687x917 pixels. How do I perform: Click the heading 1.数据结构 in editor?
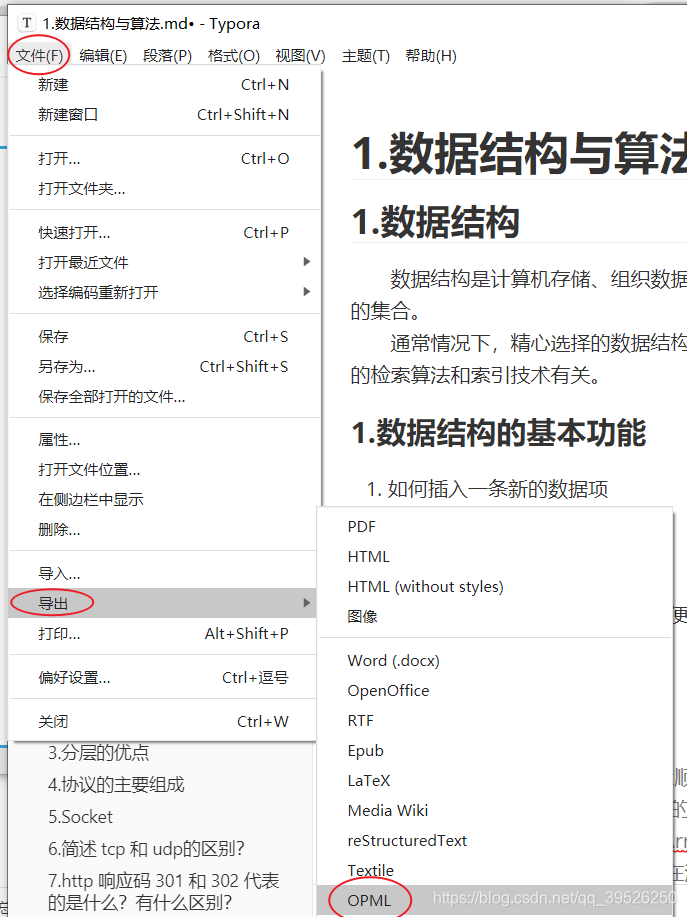(x=436, y=222)
